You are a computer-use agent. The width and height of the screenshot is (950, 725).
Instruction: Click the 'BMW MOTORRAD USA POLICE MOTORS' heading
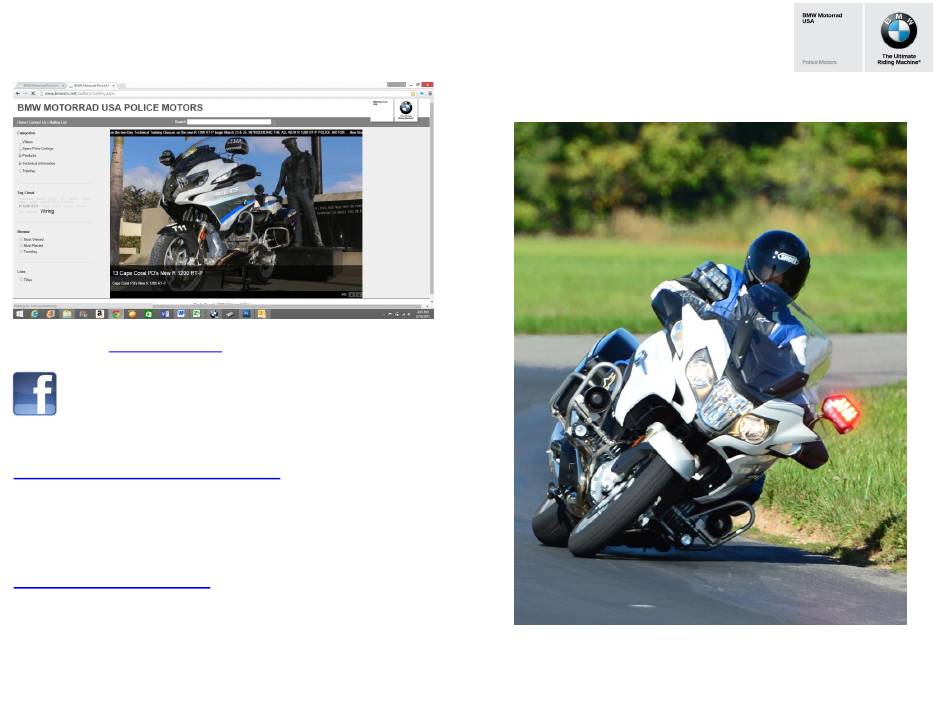110,108
